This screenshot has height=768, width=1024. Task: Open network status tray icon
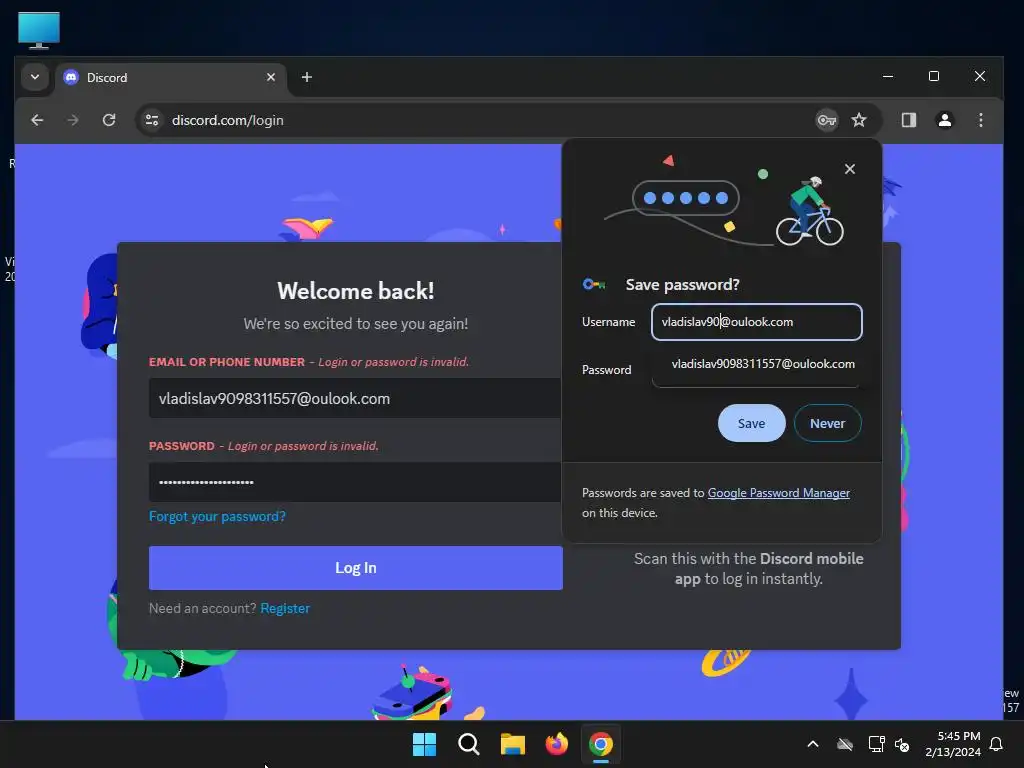pos(876,744)
